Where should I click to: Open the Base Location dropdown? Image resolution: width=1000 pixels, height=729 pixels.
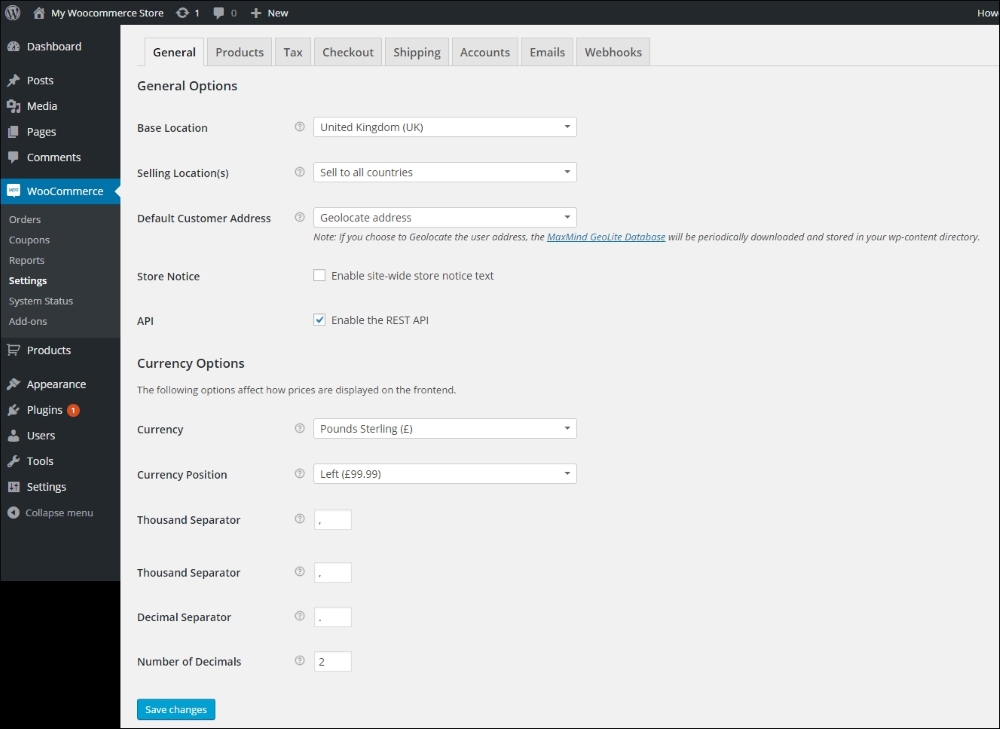click(x=445, y=127)
